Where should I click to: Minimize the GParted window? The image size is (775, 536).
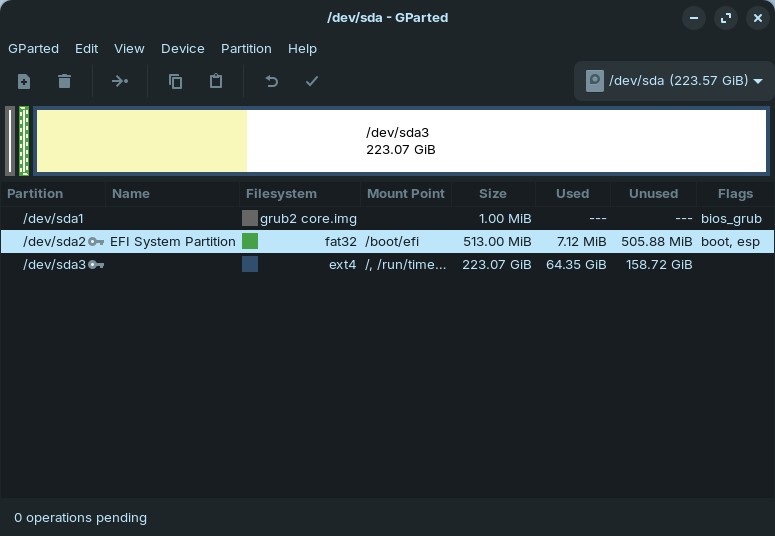click(694, 18)
